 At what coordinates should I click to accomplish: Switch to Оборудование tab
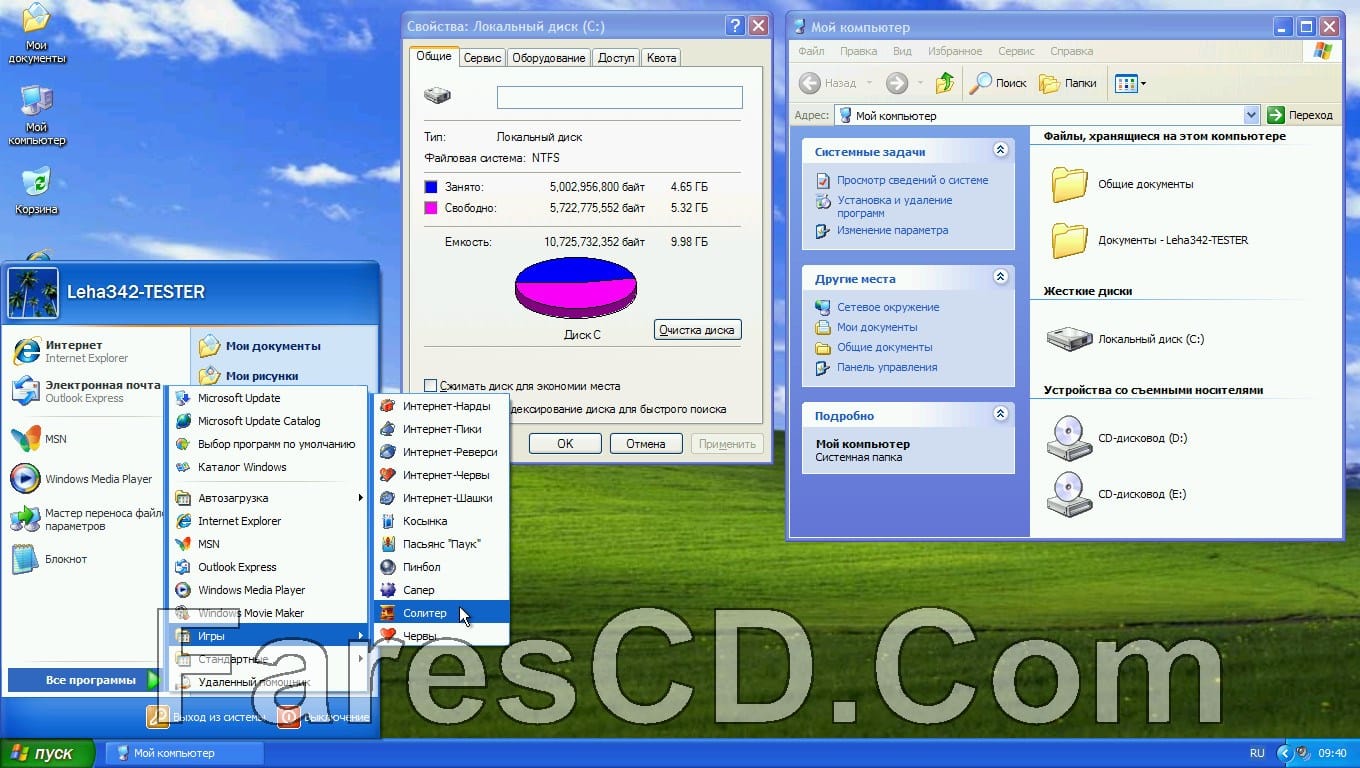click(x=548, y=58)
